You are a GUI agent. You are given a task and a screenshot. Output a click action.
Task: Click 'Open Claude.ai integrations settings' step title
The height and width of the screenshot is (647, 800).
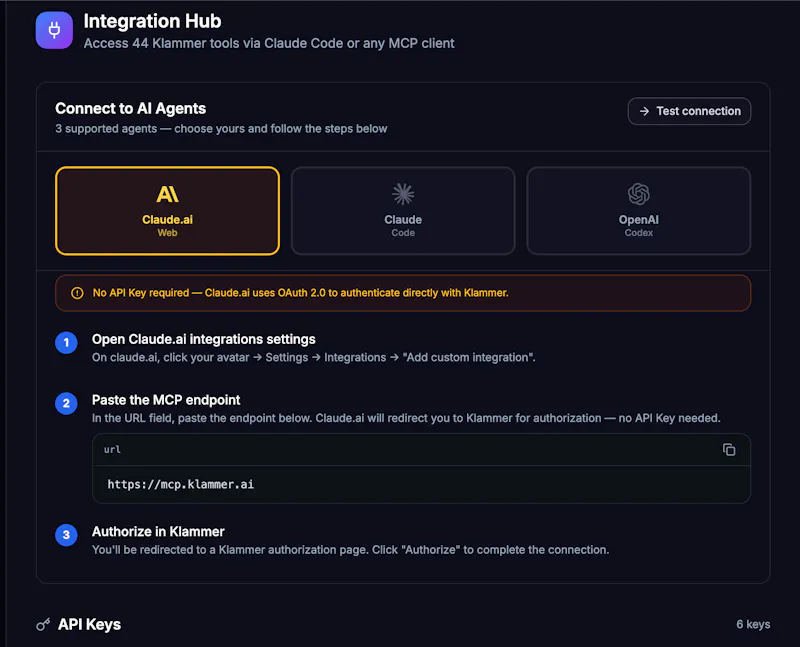tap(204, 339)
